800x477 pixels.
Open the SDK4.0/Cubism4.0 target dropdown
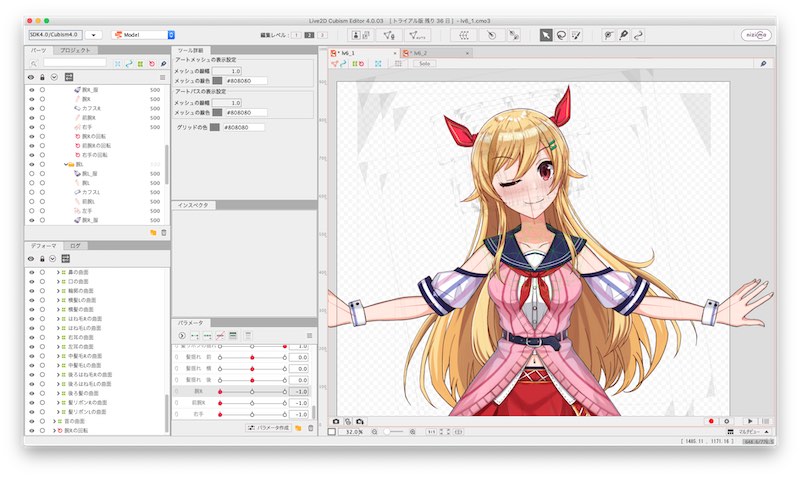coord(93,35)
